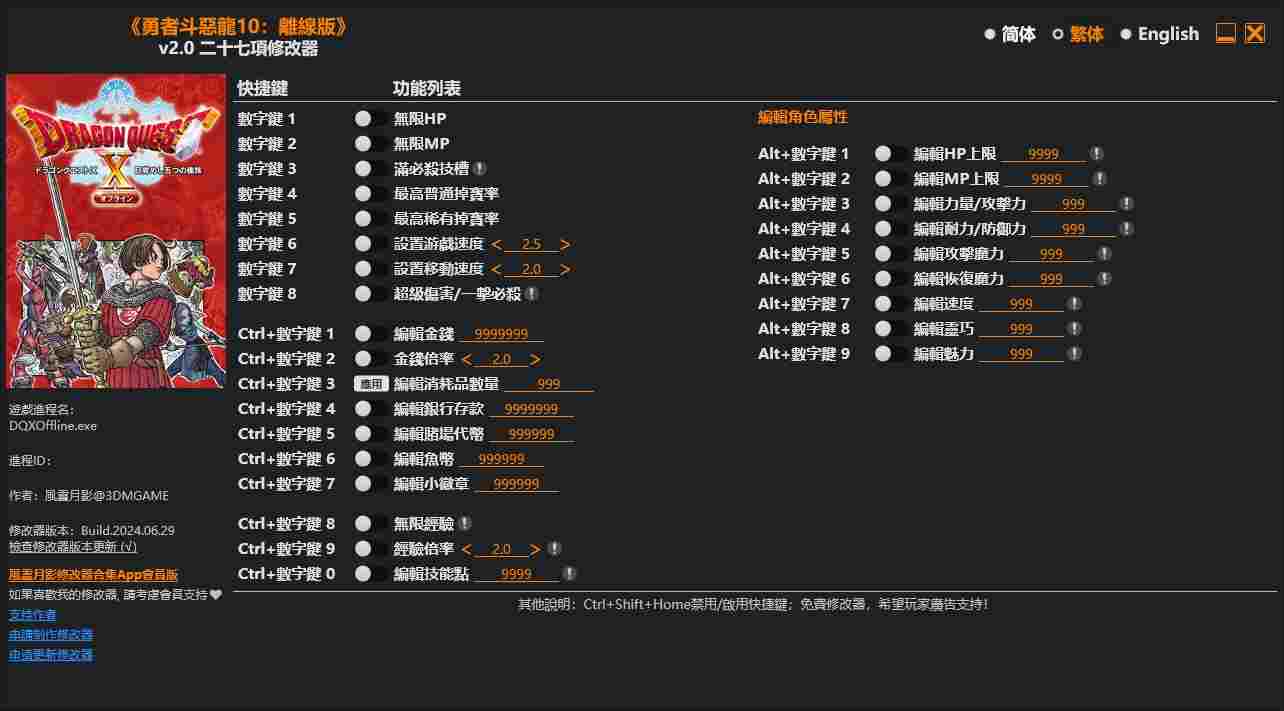The image size is (1284, 711).
Task: Click the info icon next to 滿必殺技槽
Action: click(480, 169)
